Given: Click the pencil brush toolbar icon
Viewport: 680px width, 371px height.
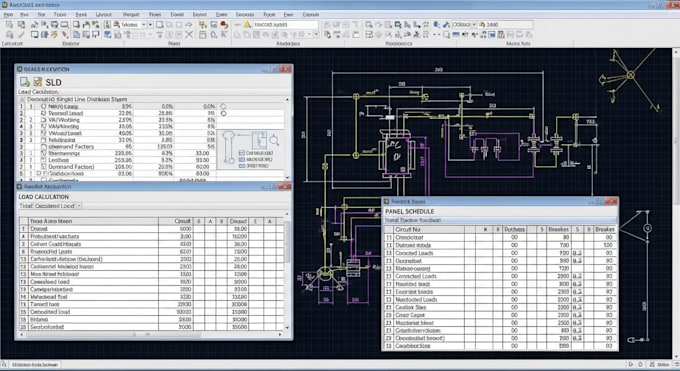Looking at the screenshot, I should pos(65,34).
